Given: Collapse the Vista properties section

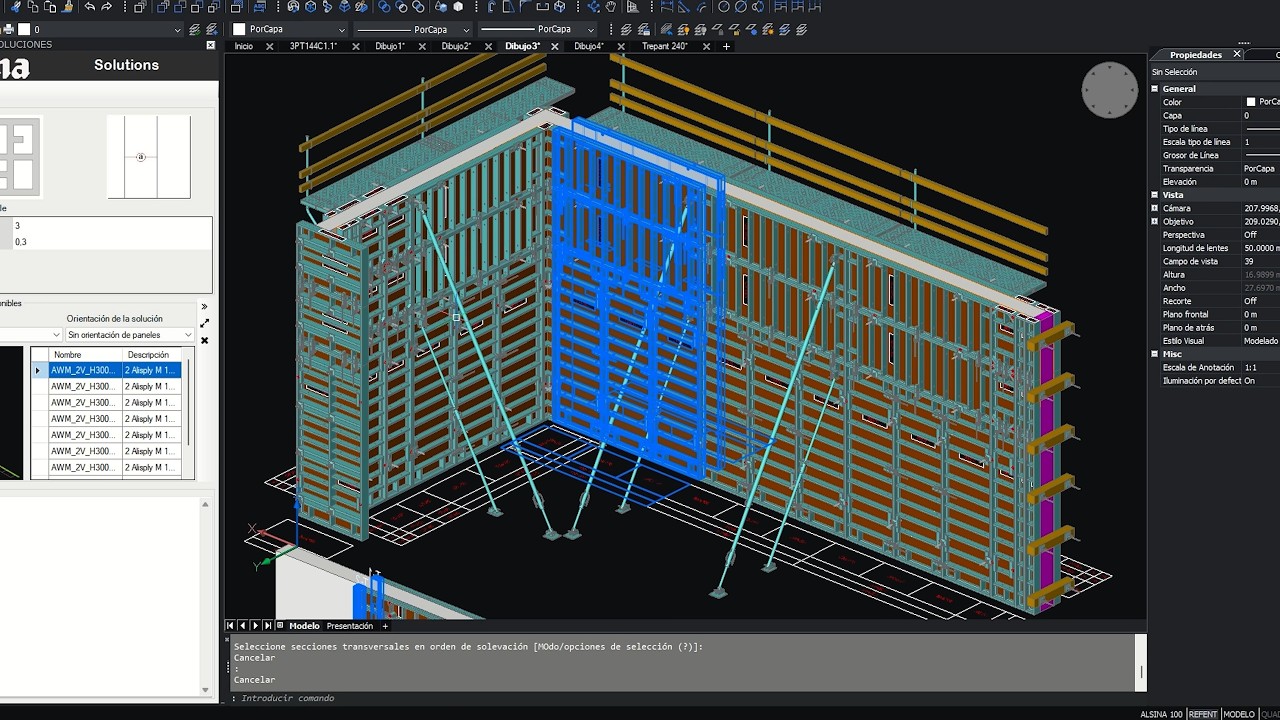Looking at the screenshot, I should point(1155,195).
